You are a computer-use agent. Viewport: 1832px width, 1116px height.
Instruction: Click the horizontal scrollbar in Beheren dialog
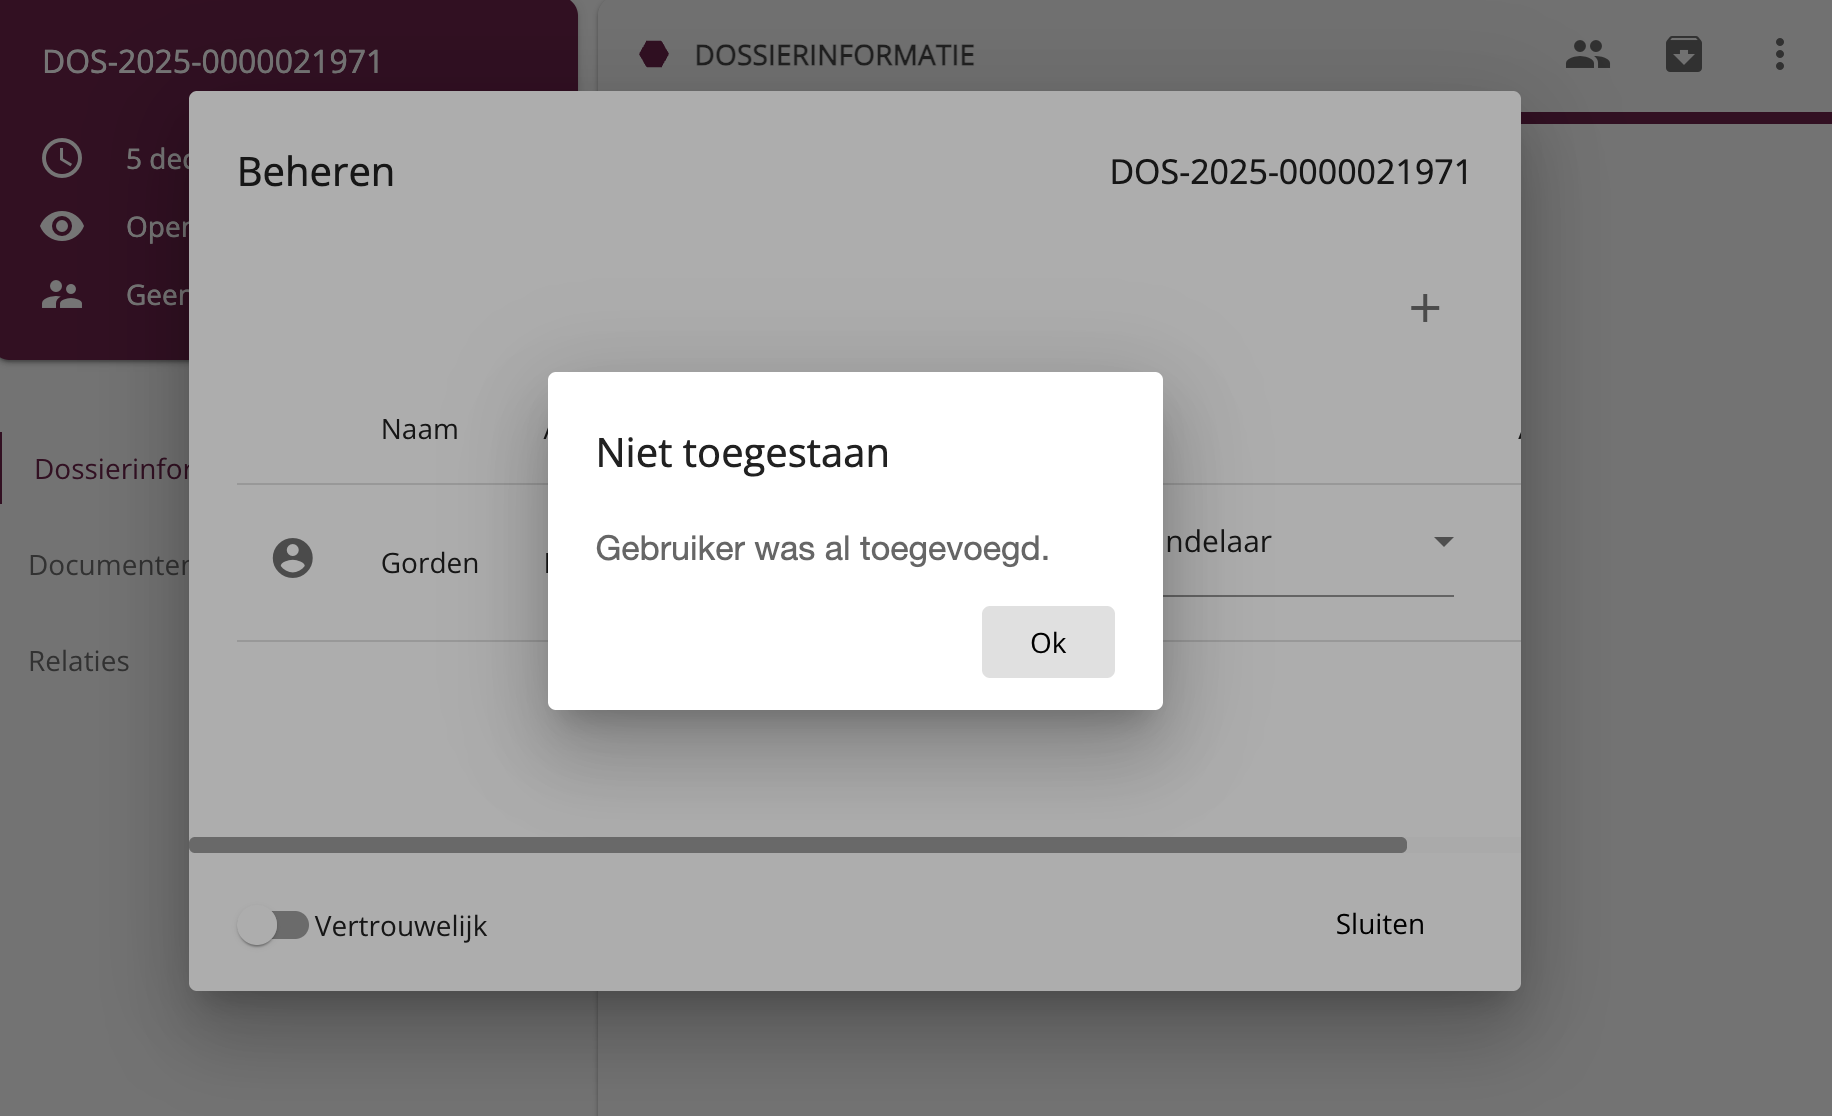click(x=797, y=845)
